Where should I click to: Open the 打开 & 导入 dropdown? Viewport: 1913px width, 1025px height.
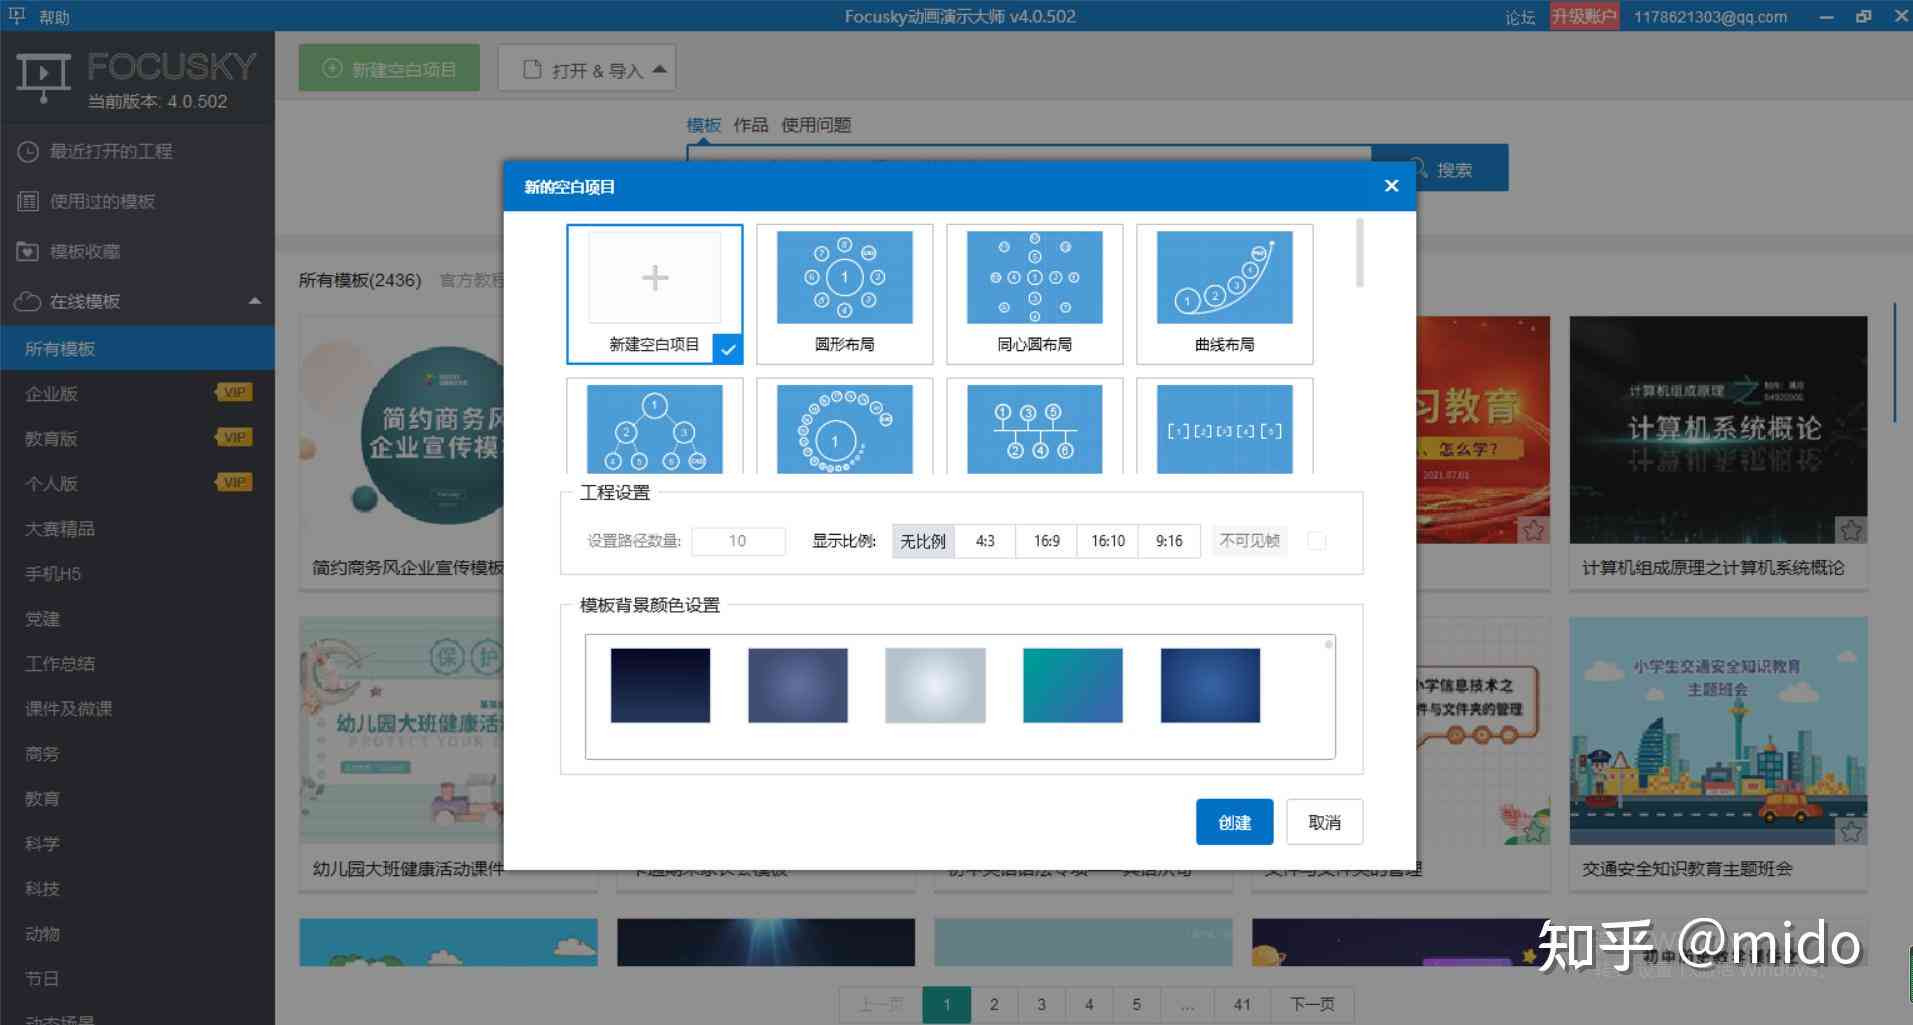pyautogui.click(x=587, y=69)
